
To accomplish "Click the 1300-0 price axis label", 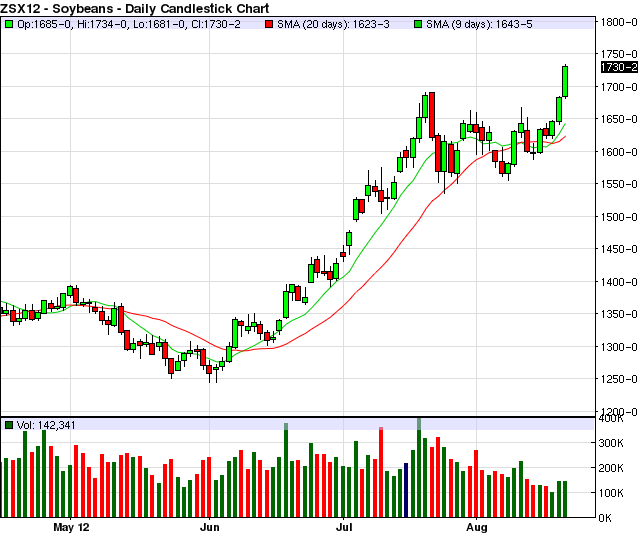I will tap(619, 347).
